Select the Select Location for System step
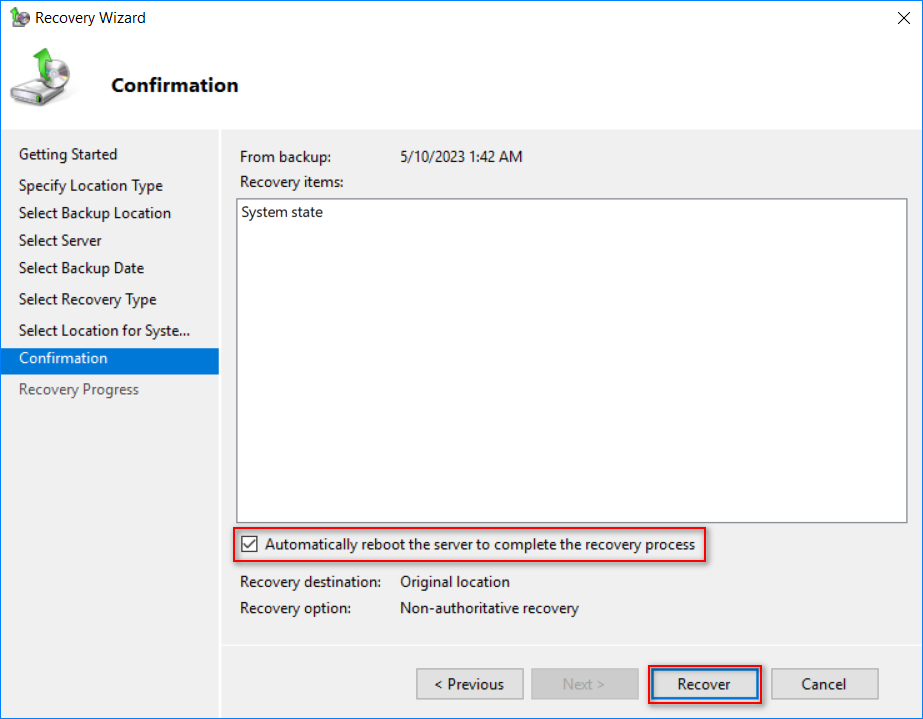The height and width of the screenshot is (719, 923). [x=104, y=330]
